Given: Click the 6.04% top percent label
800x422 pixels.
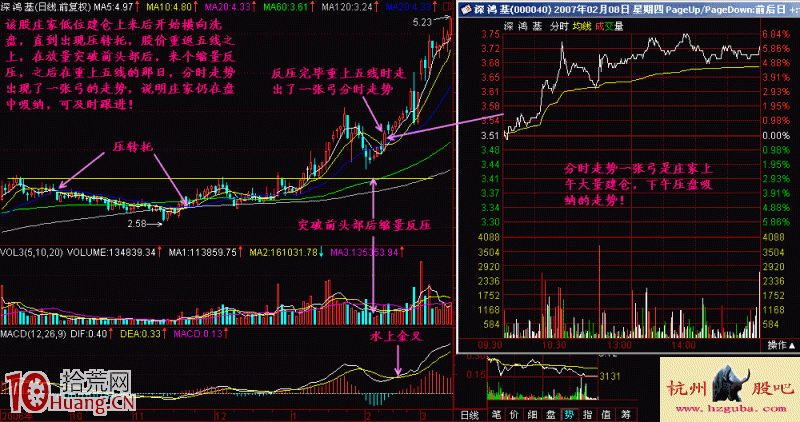Looking at the screenshot, I should pyautogui.click(x=776, y=34).
